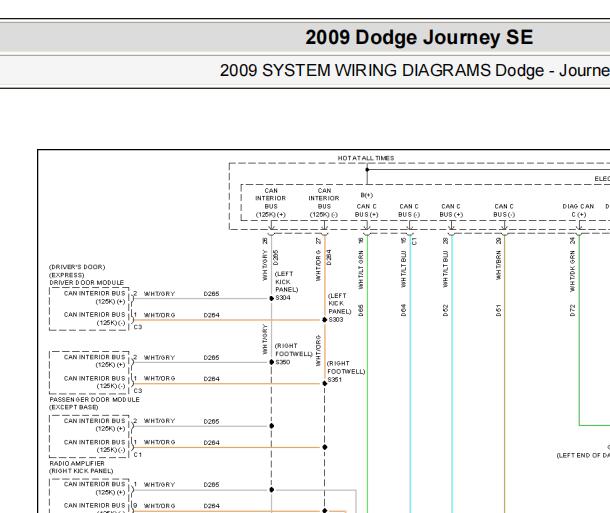Click the '(DRIVER'S DOOR)' location label
This screenshot has width=610, height=513.
click(x=77, y=267)
